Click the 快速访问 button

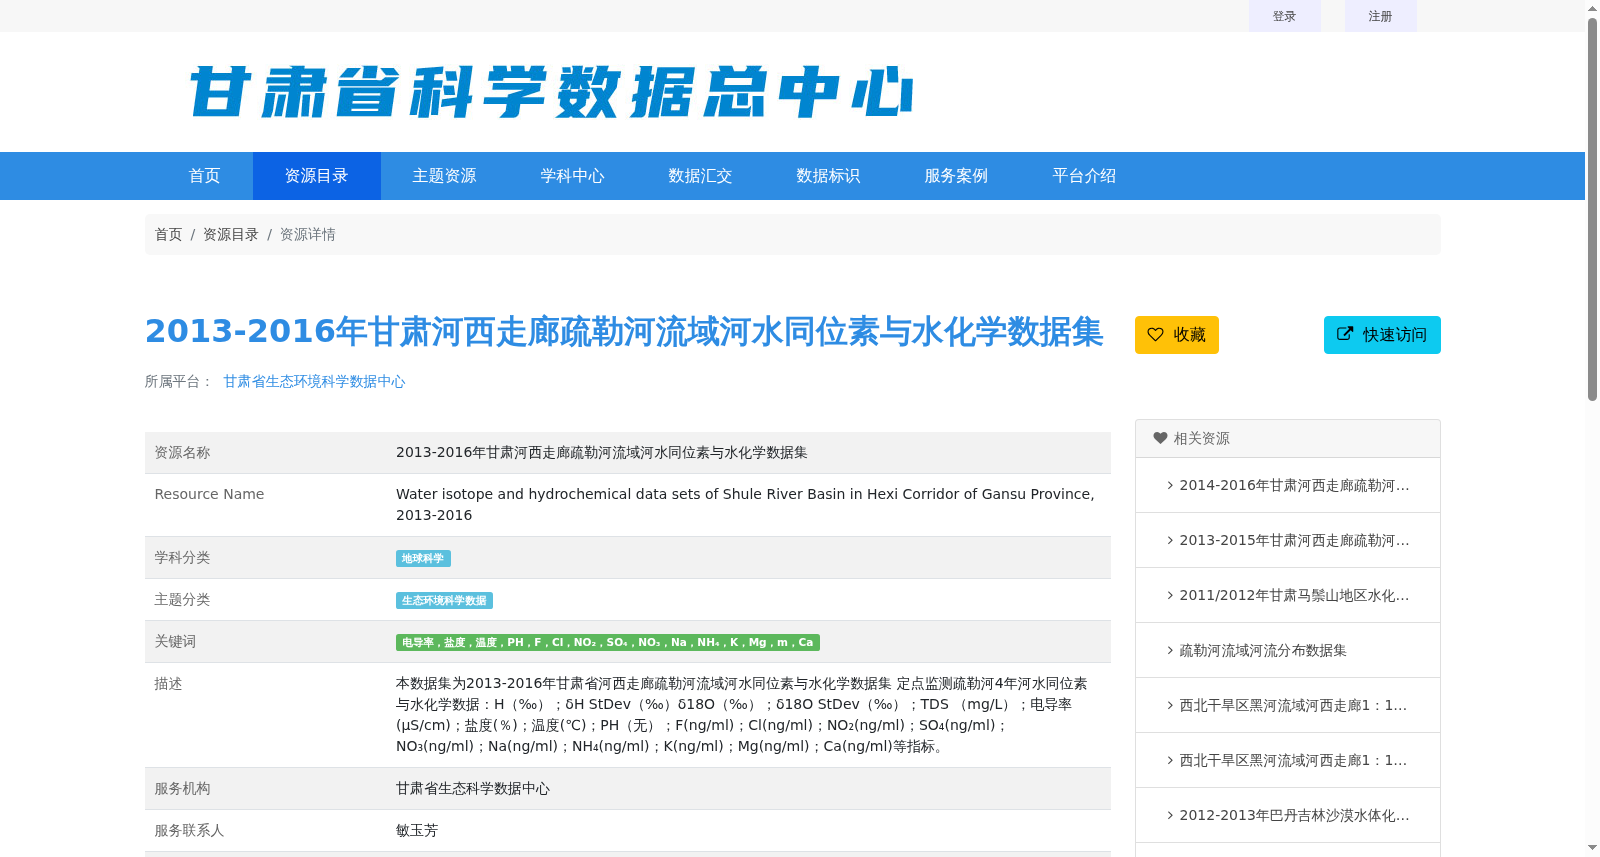1382,335
